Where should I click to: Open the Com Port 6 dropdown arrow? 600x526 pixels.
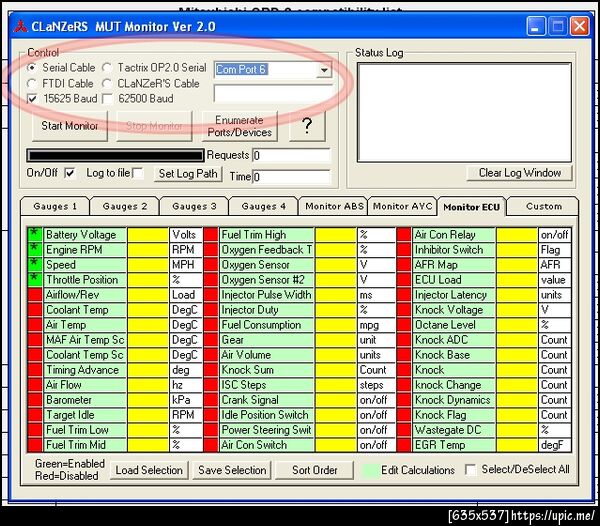(324, 70)
